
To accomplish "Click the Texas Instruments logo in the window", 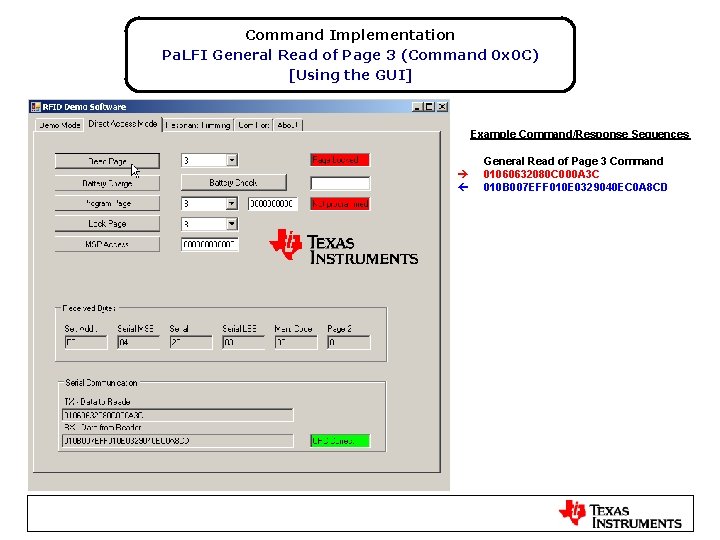I will point(343,247).
